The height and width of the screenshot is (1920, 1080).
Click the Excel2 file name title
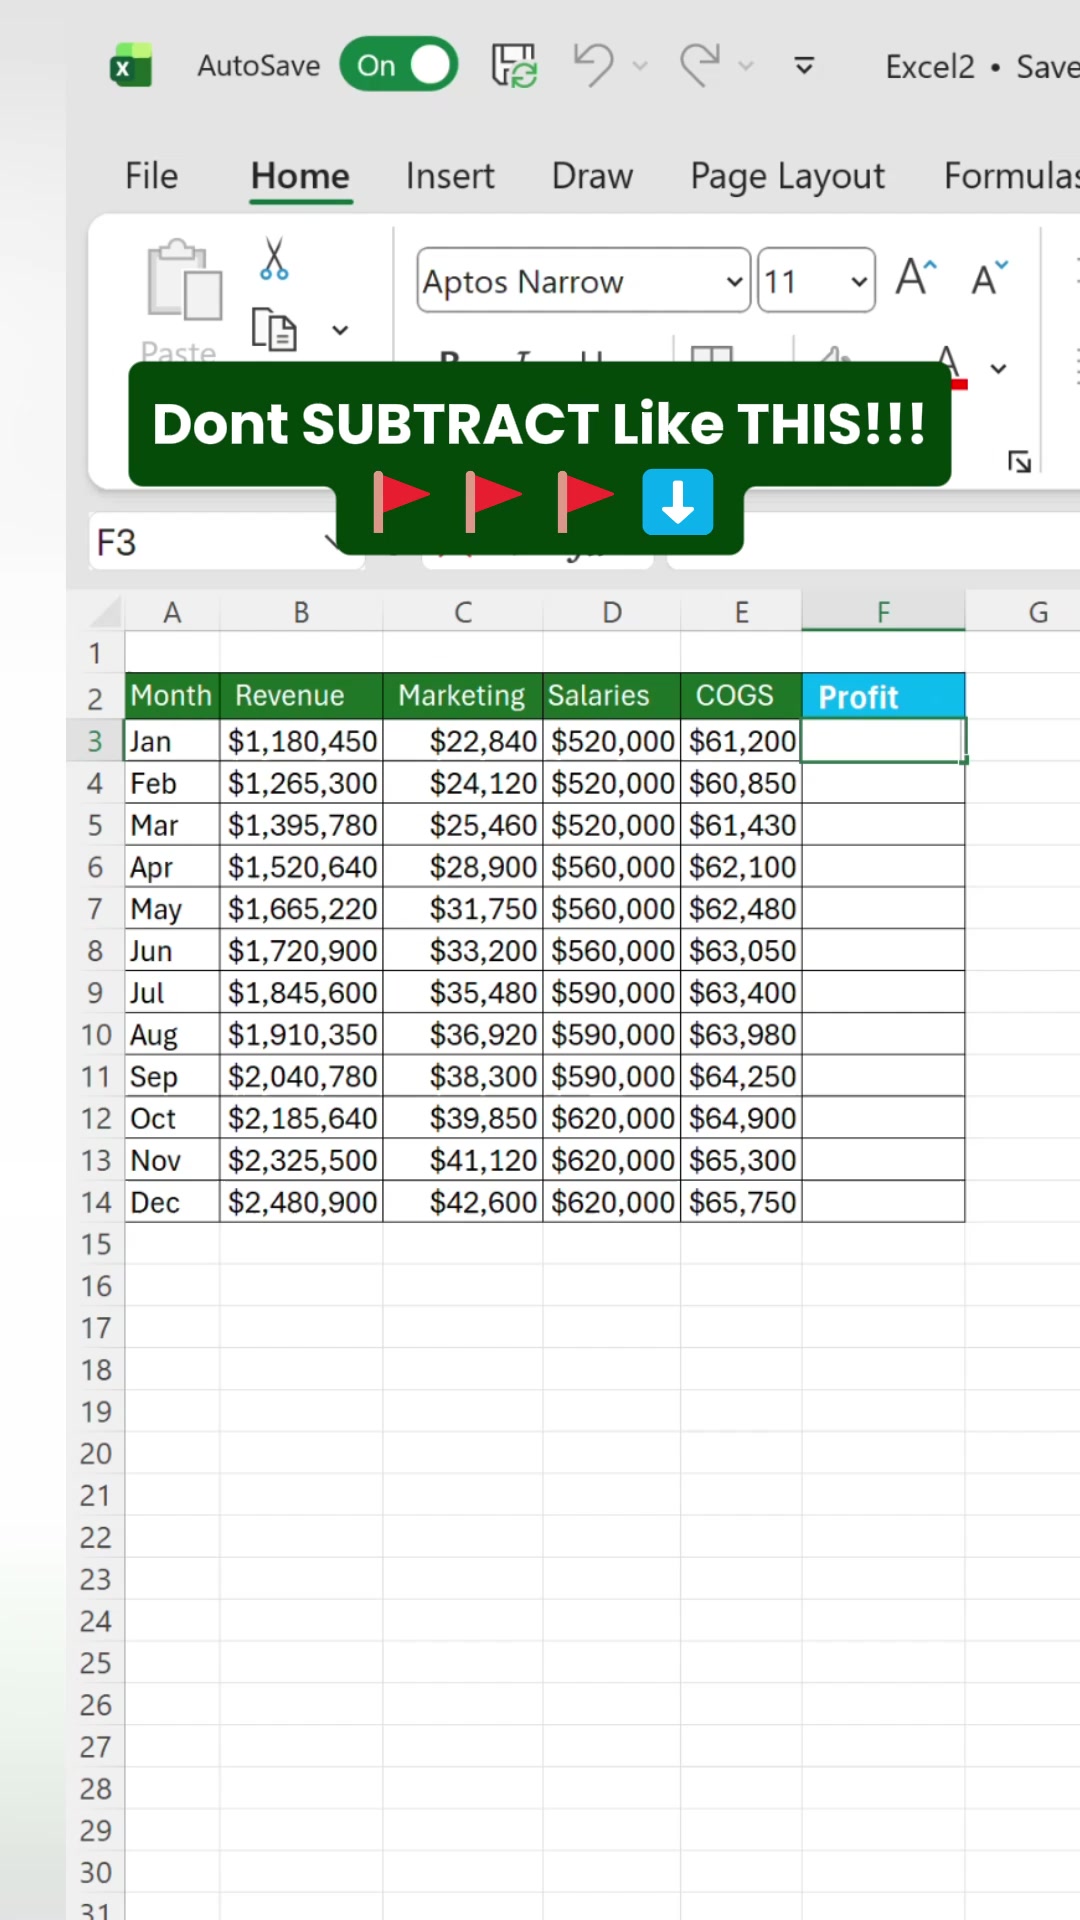[x=929, y=67]
